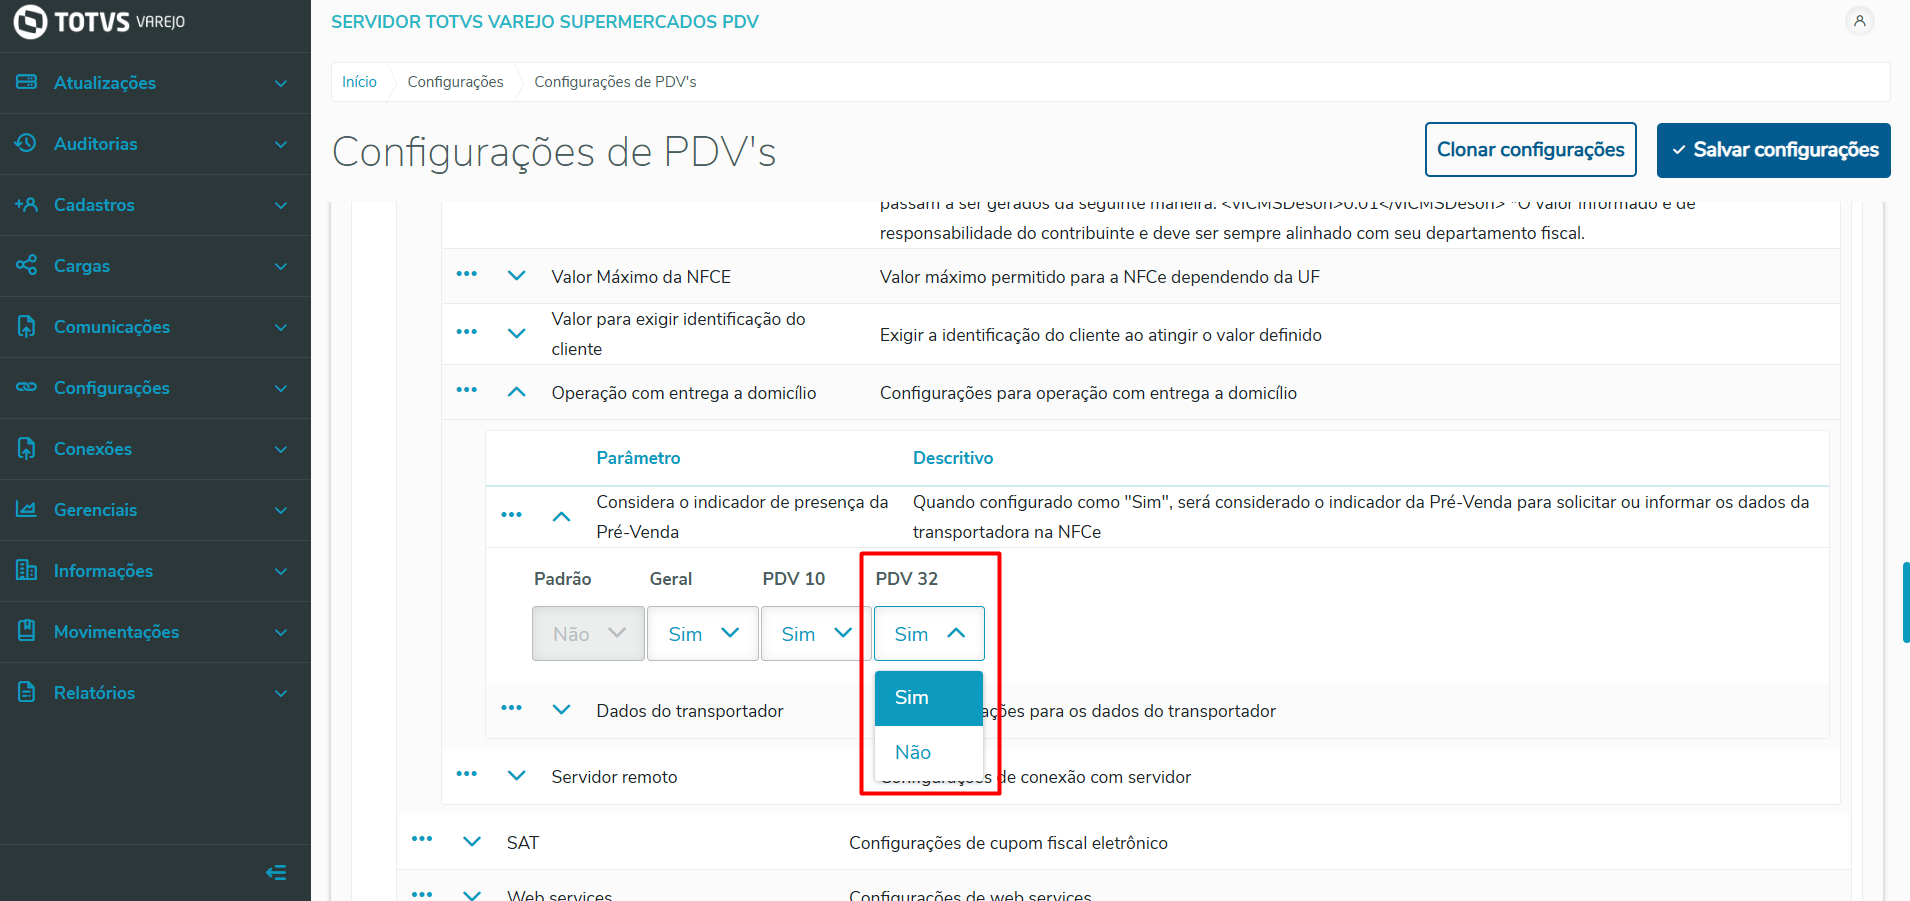This screenshot has width=1910, height=901.
Task: Open options for Considera o indicador de presença
Action: (x=512, y=515)
